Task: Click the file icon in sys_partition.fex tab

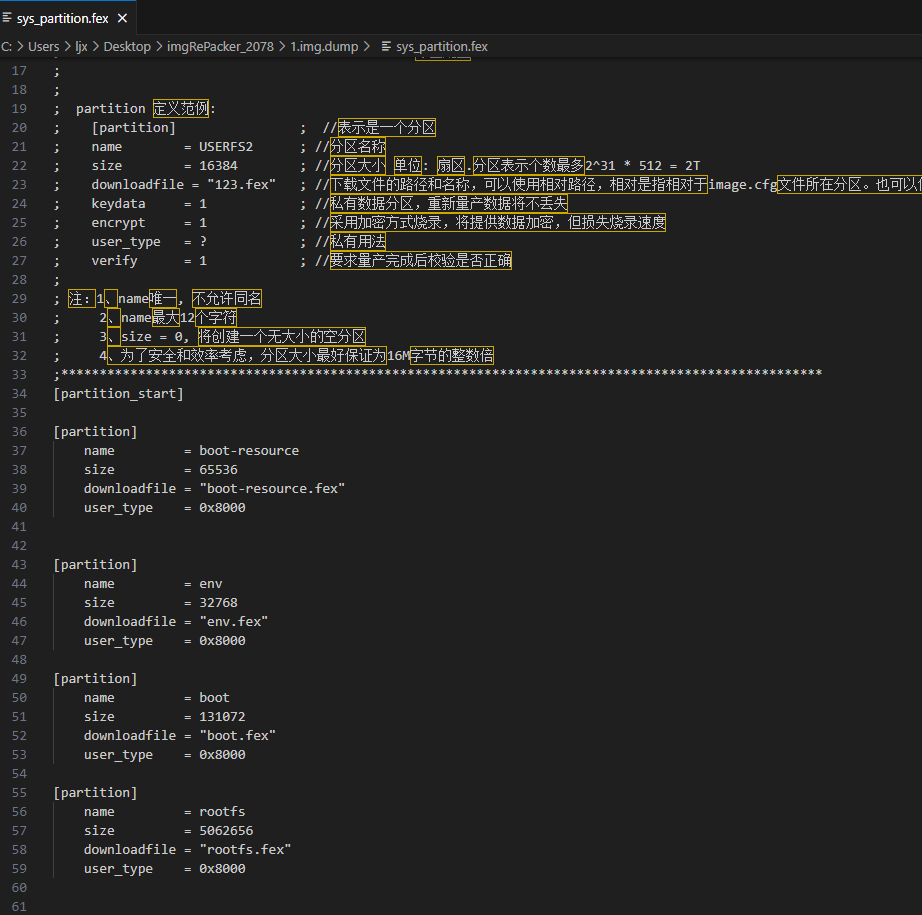Action: click(x=7, y=18)
